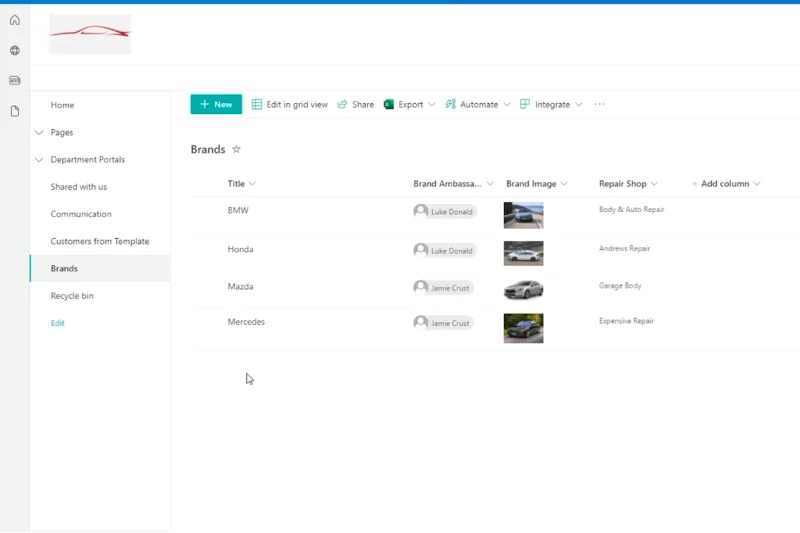Open My files page icon

[15, 111]
